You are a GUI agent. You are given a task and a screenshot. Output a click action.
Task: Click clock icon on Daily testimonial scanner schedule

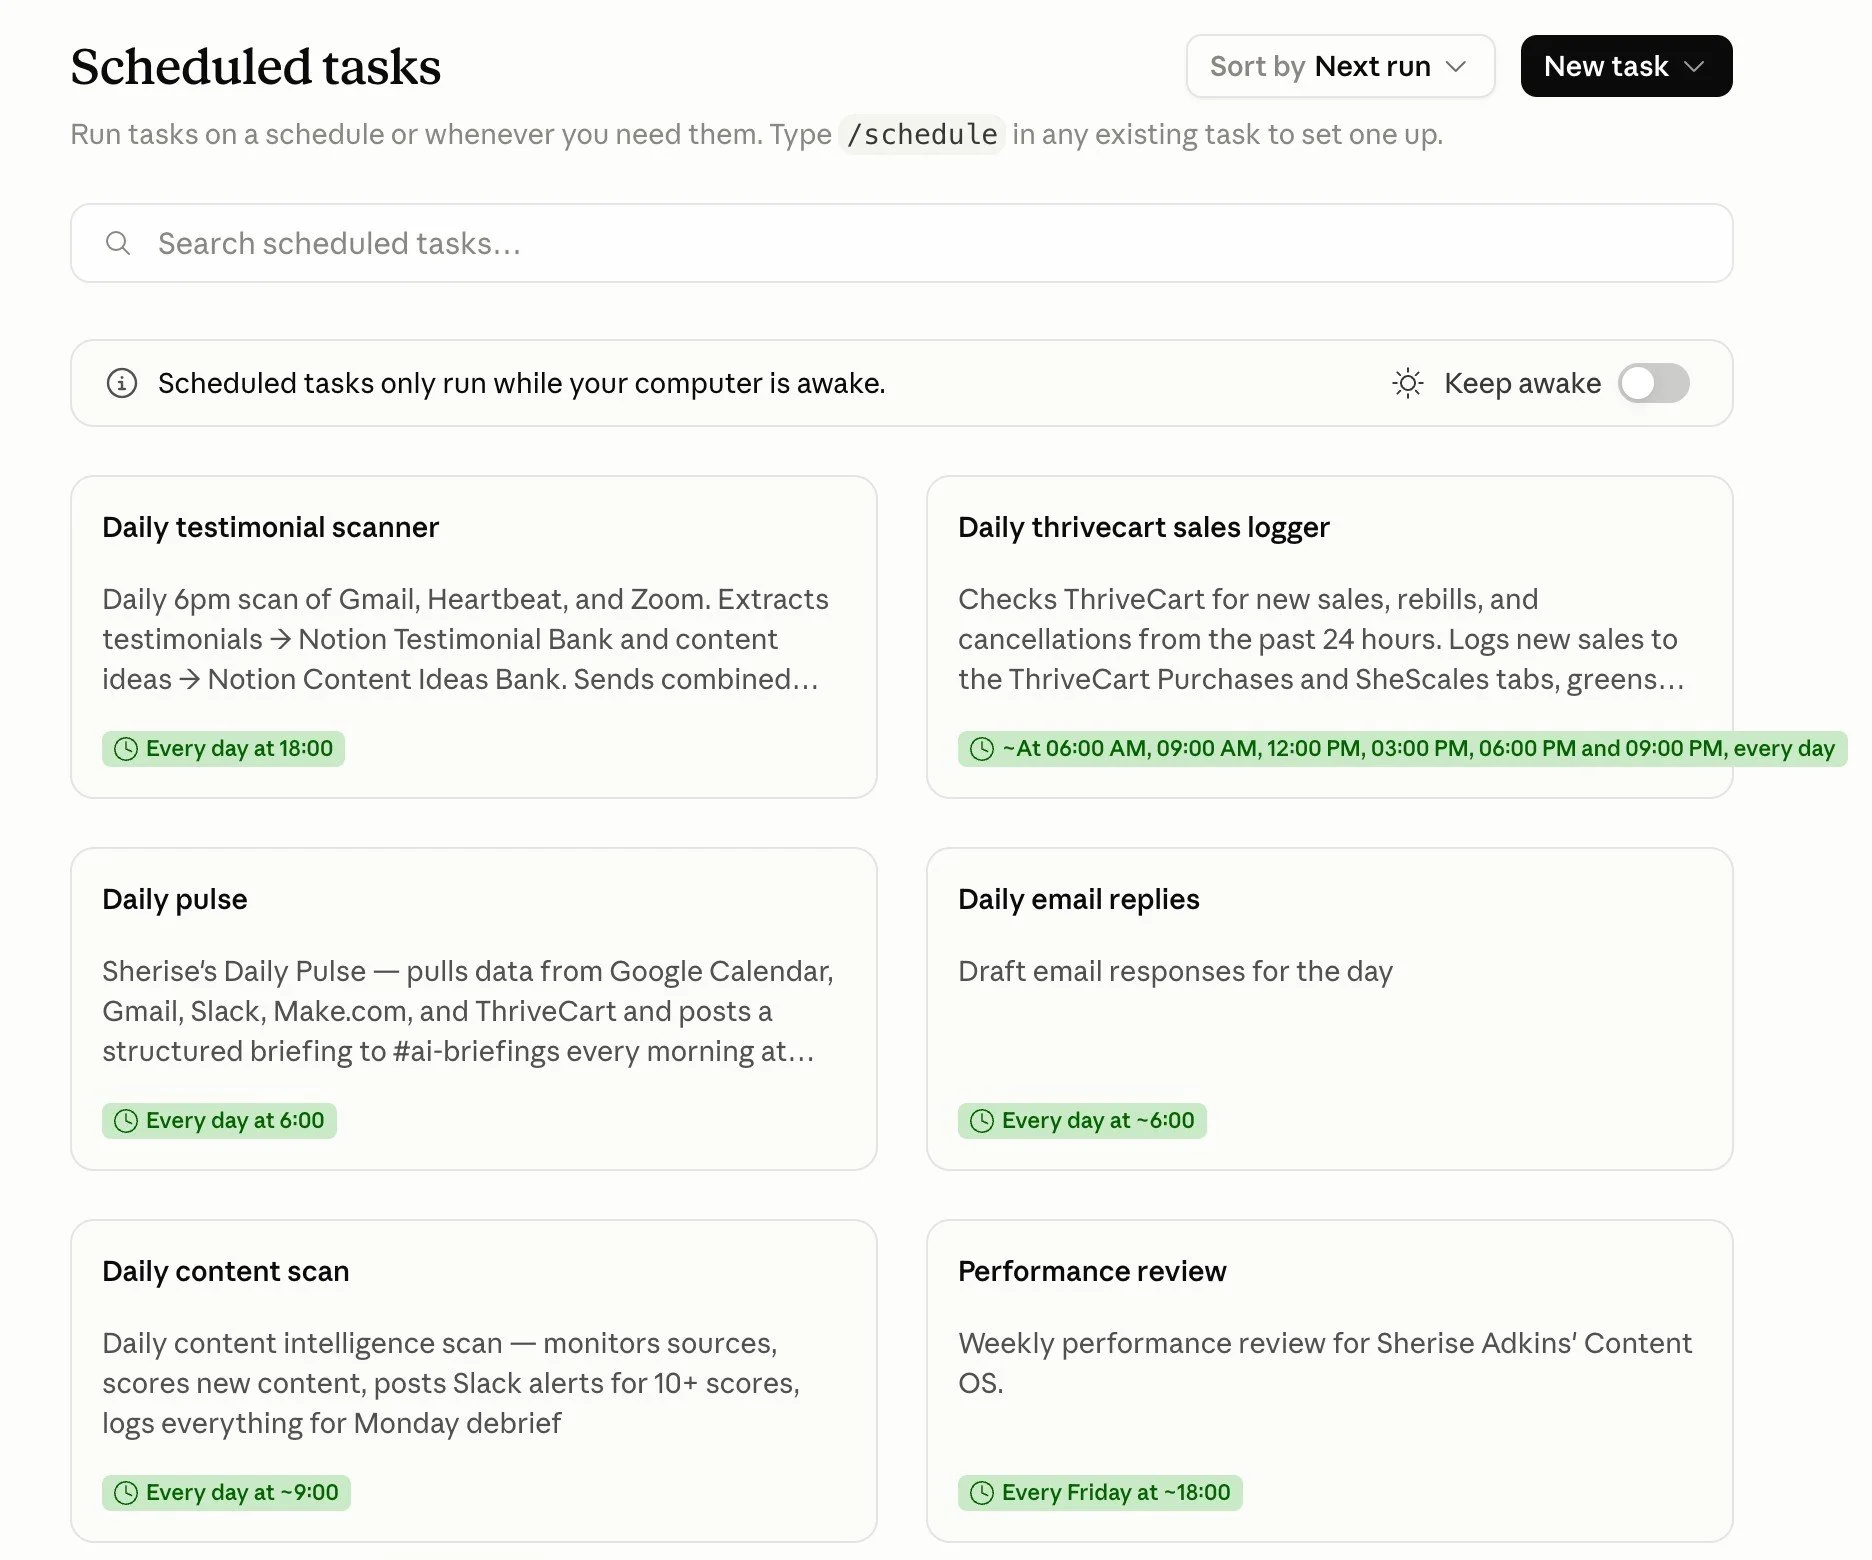[126, 749]
